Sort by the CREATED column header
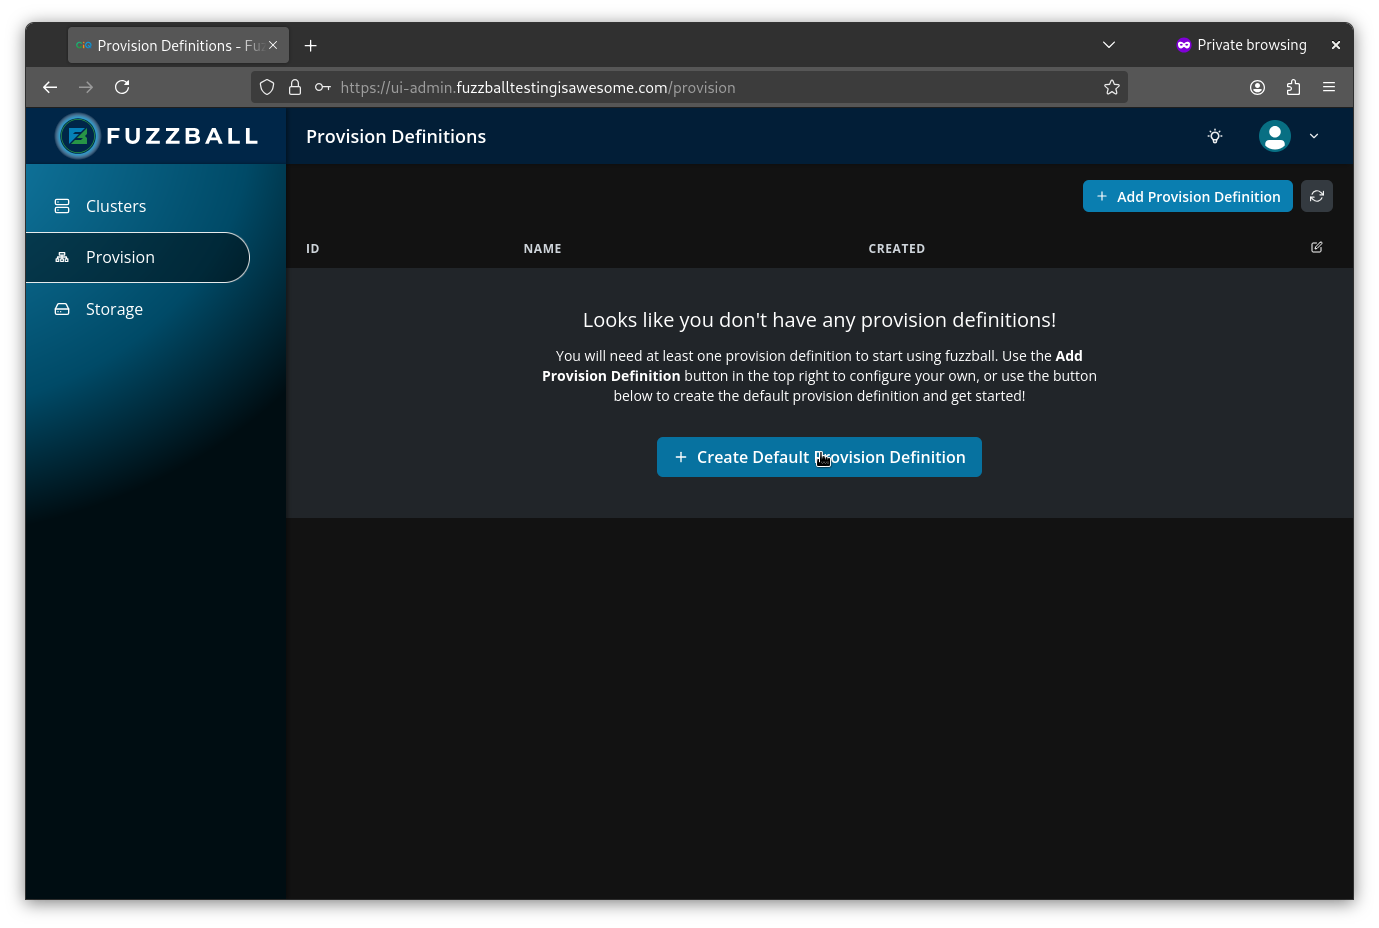The width and height of the screenshot is (1379, 928). click(897, 248)
